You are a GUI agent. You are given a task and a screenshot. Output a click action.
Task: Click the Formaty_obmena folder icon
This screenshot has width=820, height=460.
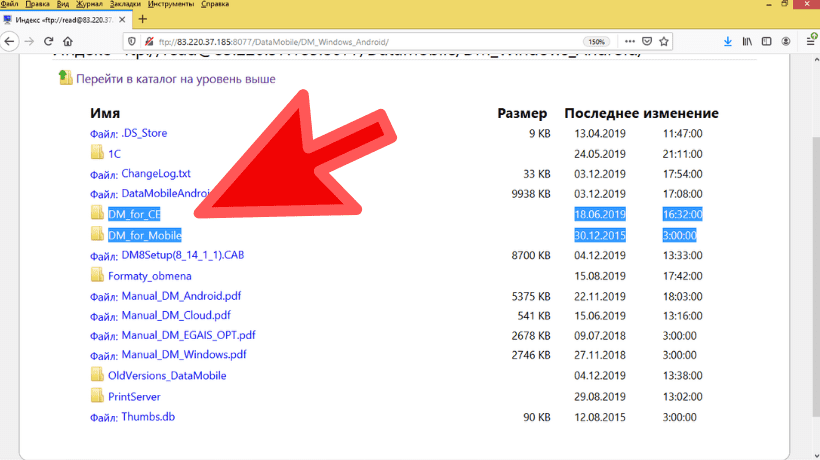coord(97,274)
